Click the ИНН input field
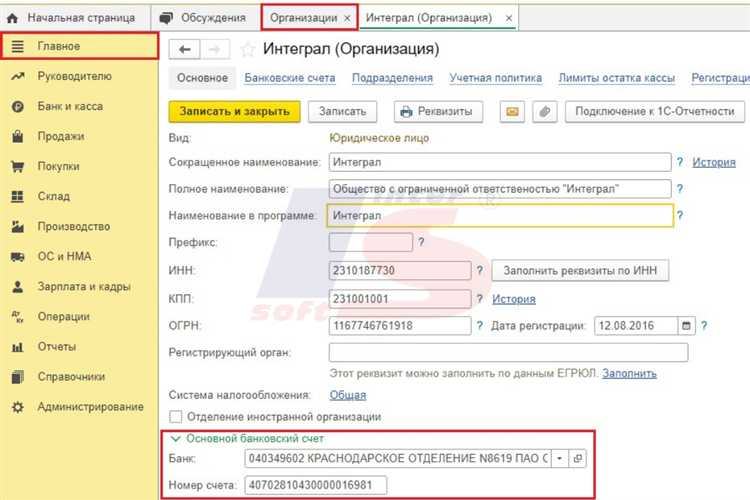Viewport: 750px width, 500px height. point(400,270)
